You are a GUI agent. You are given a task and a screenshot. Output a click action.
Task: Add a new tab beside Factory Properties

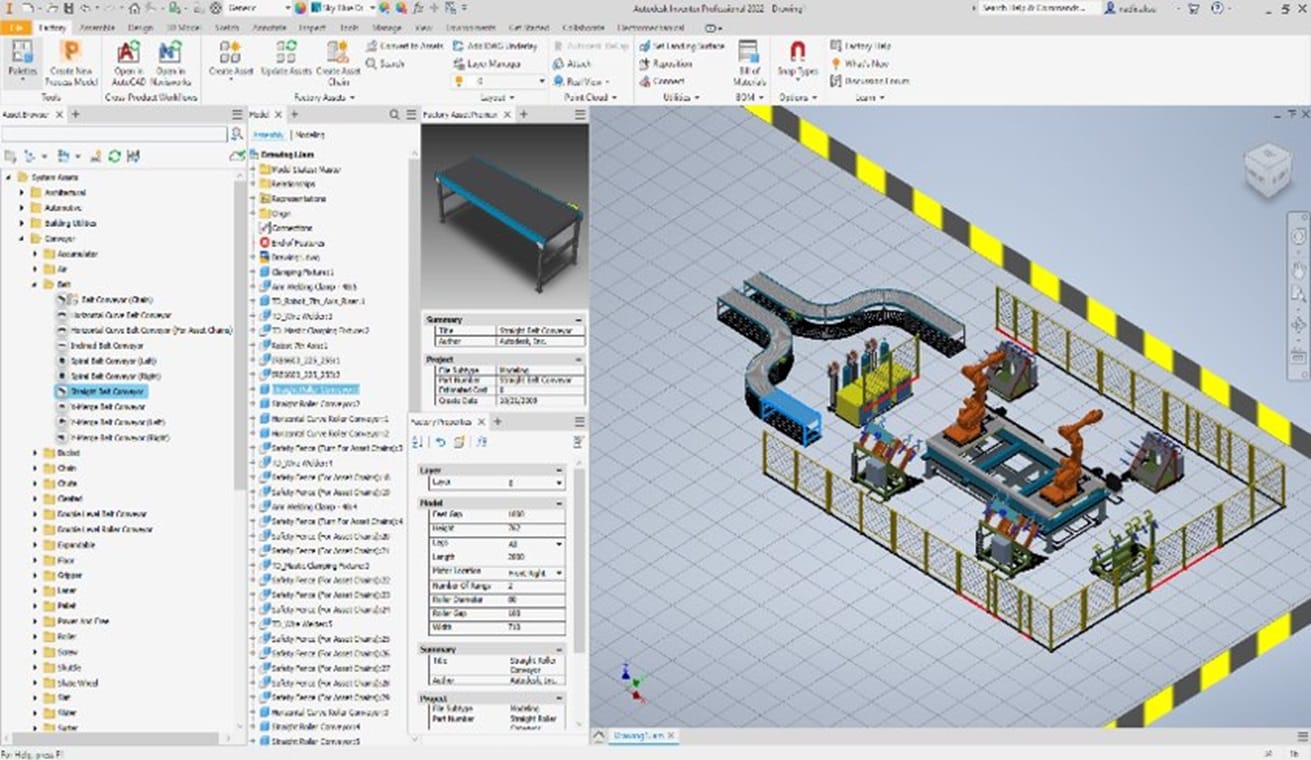[498, 422]
